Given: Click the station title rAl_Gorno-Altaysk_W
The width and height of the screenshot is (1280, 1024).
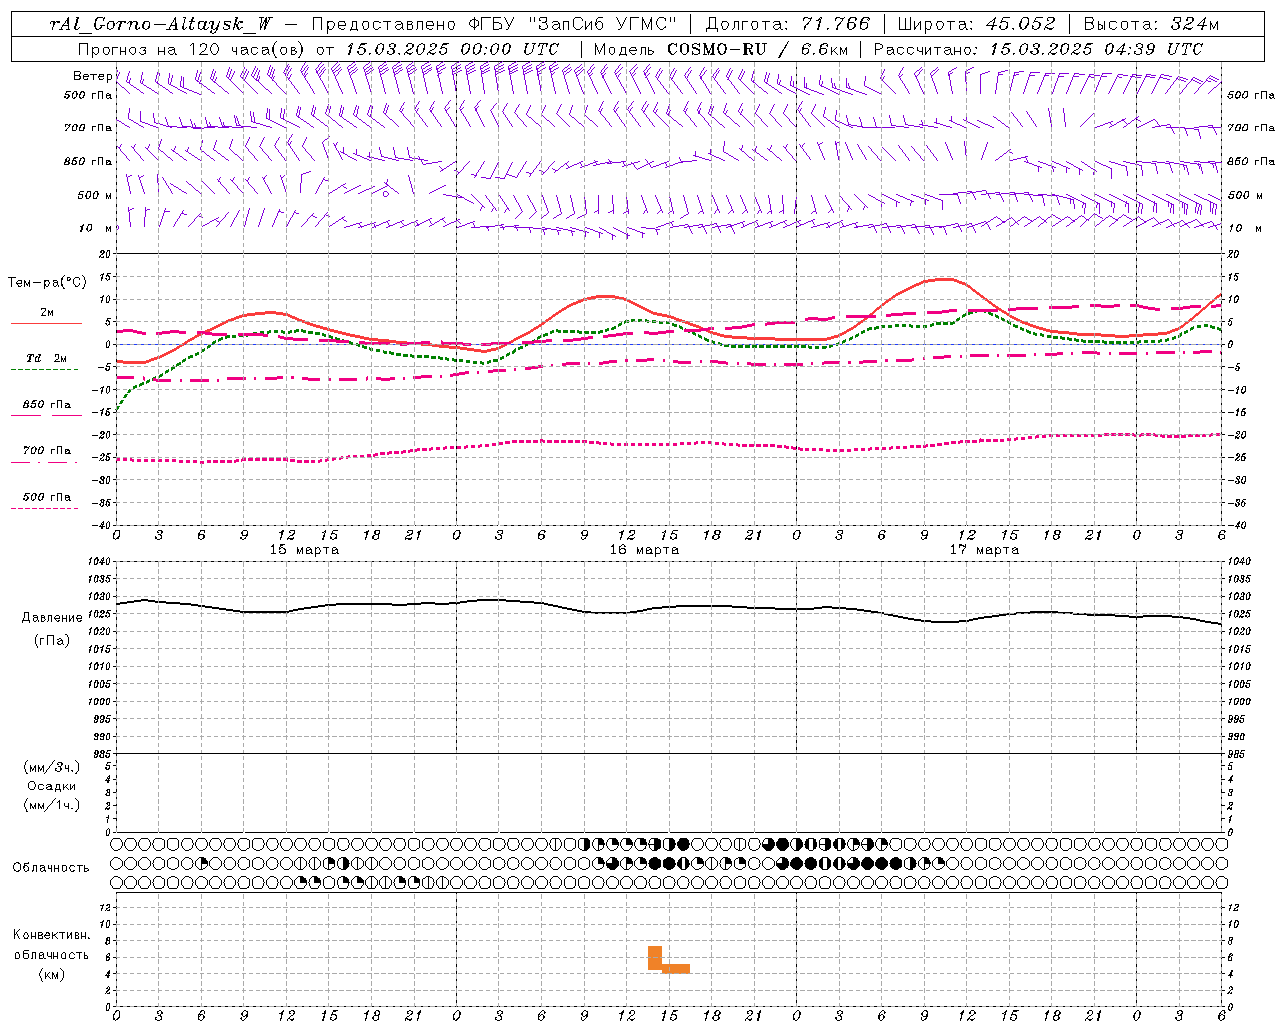Looking at the screenshot, I should pos(159,24).
